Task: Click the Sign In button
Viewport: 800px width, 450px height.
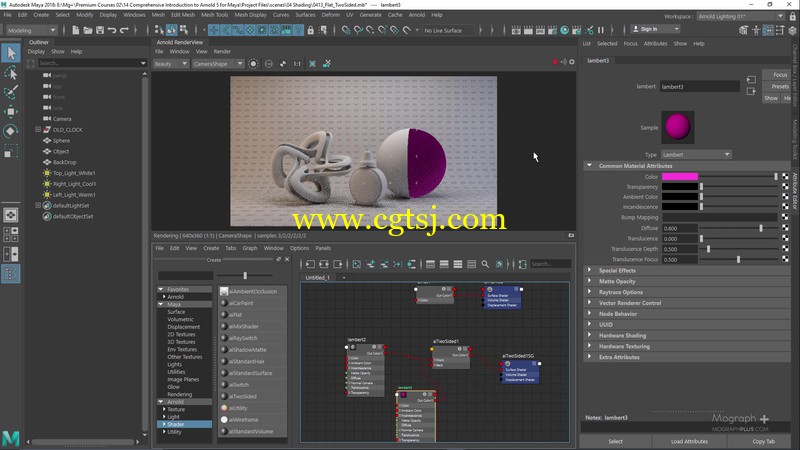Action: [655, 29]
